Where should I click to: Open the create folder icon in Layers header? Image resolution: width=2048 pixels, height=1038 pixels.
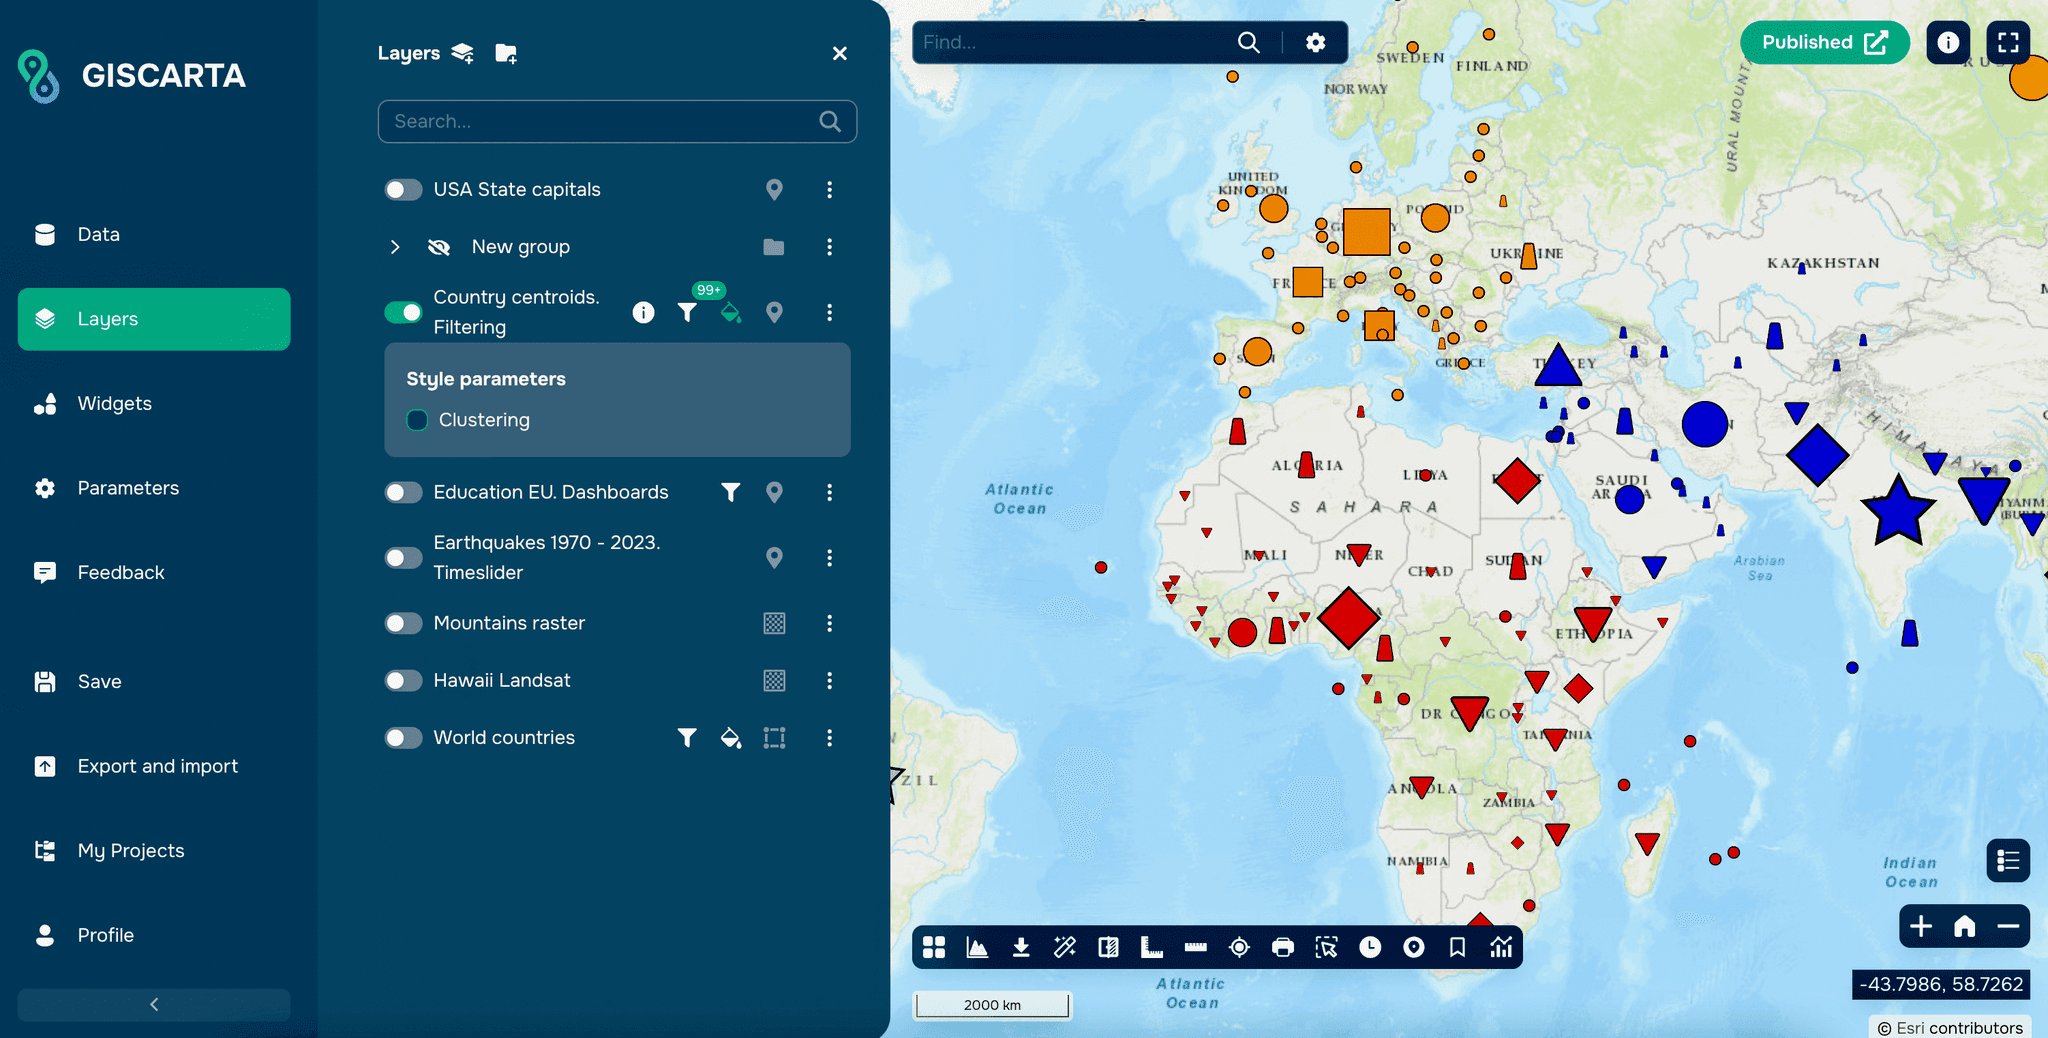pyautogui.click(x=506, y=53)
